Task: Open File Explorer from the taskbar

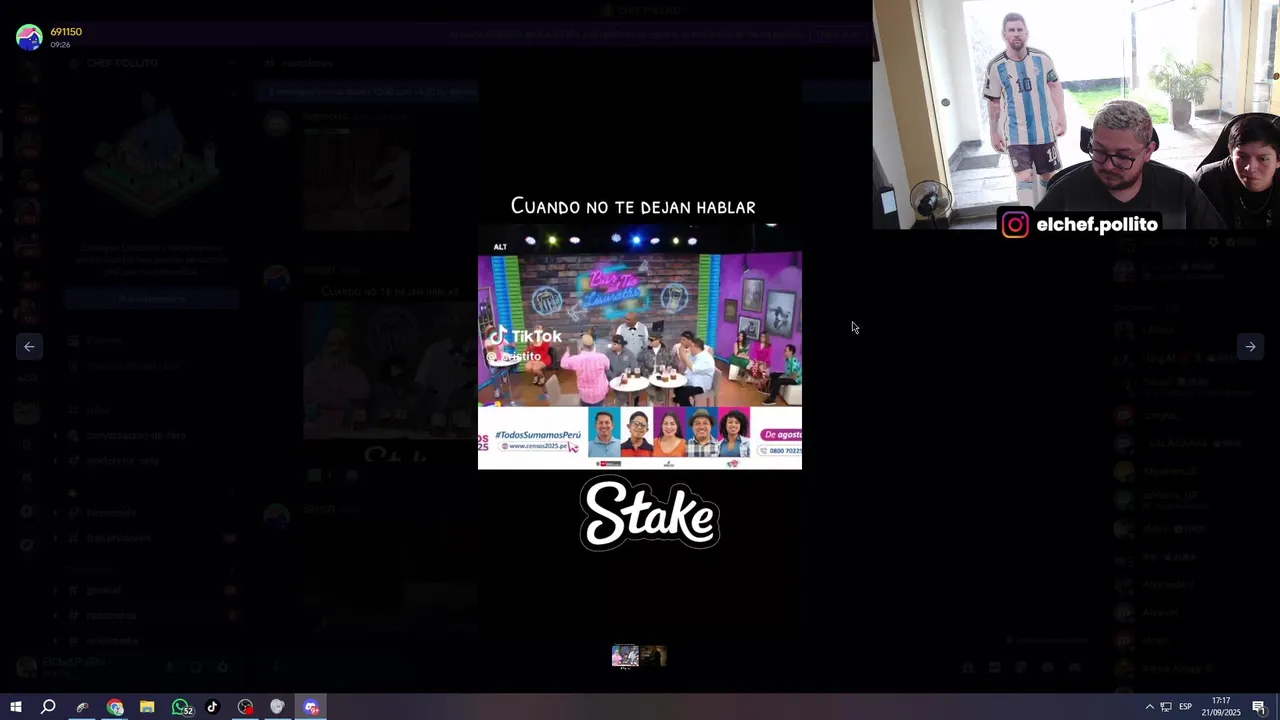Action: [147, 707]
